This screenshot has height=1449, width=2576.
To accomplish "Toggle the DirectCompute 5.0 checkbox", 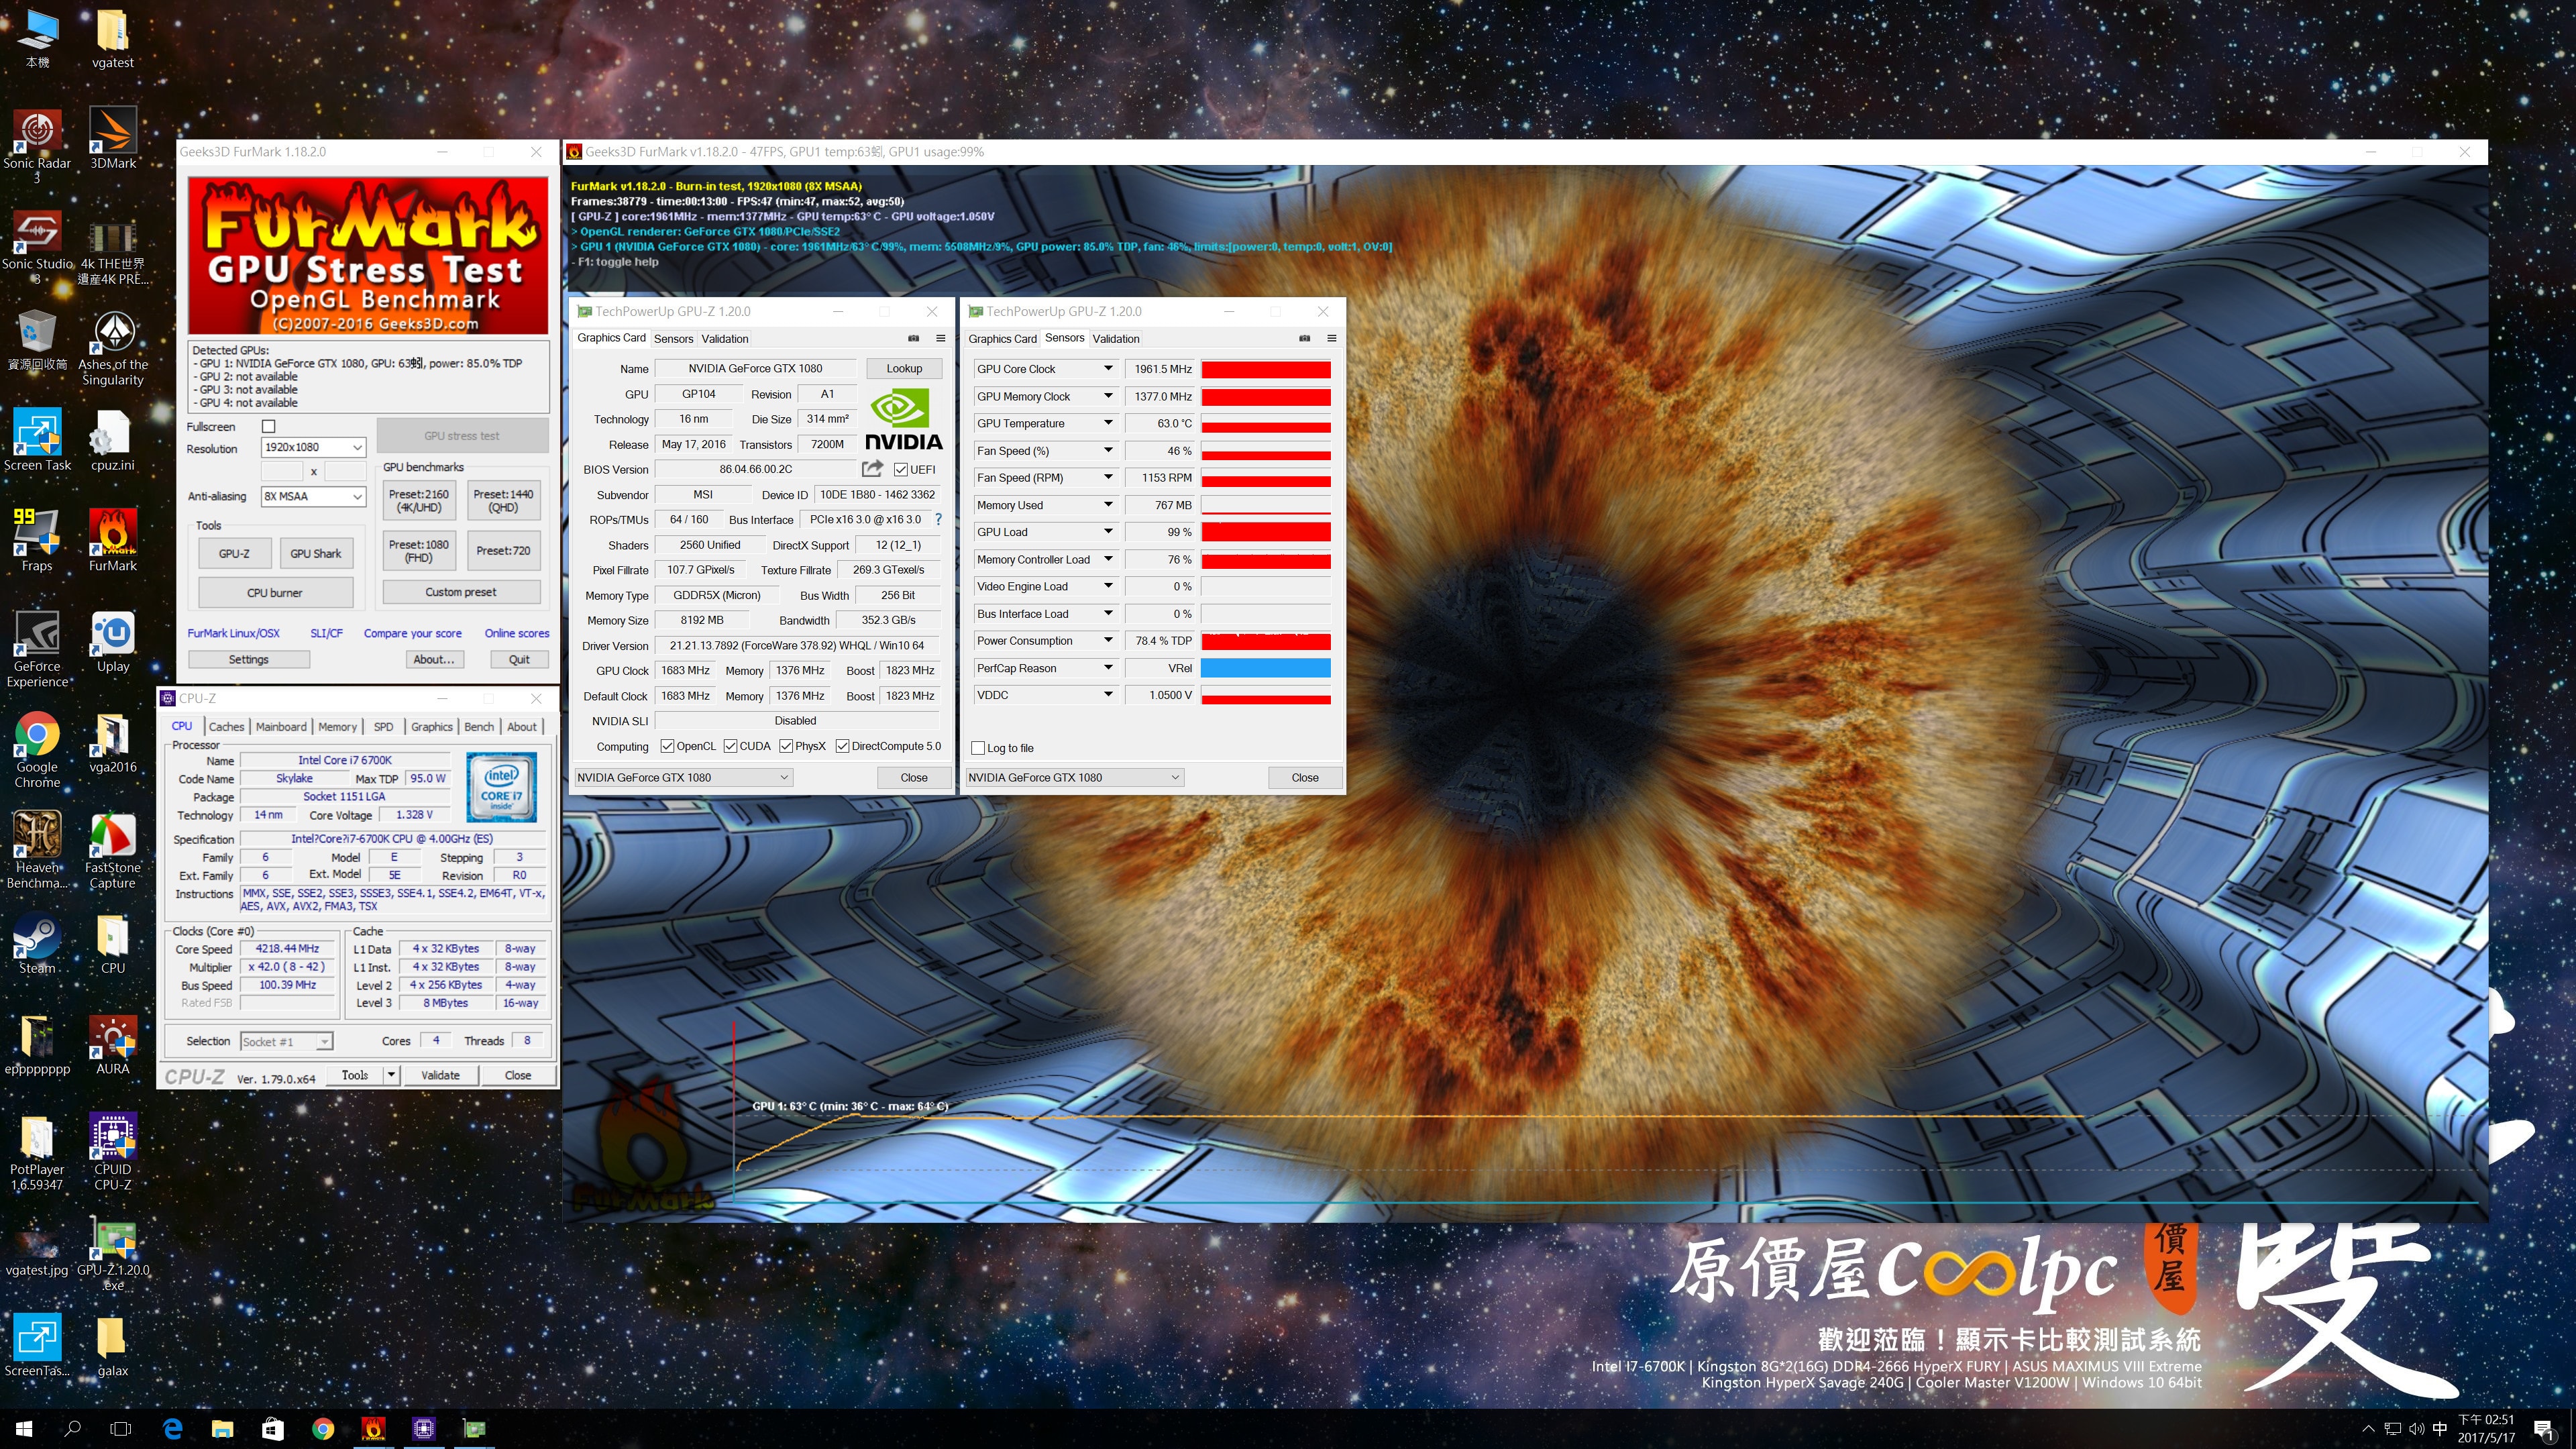I will pos(842,746).
